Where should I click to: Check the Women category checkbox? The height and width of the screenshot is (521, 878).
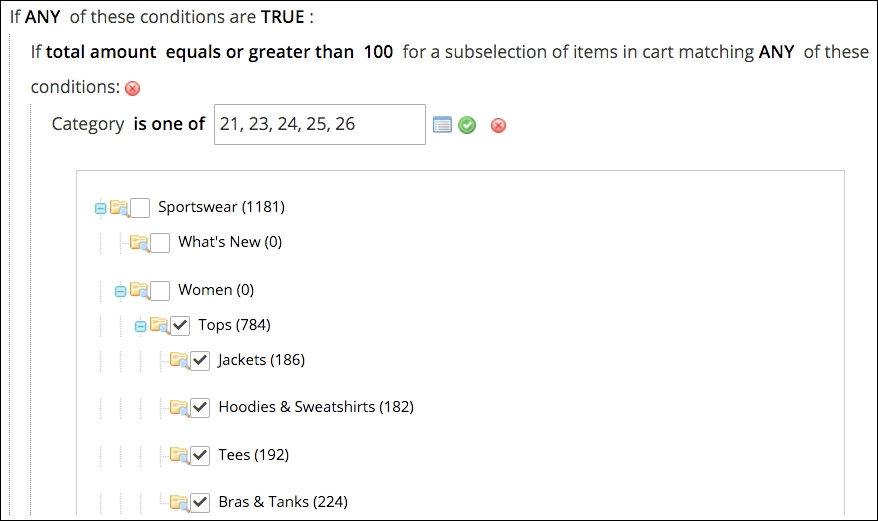pyautogui.click(x=160, y=290)
